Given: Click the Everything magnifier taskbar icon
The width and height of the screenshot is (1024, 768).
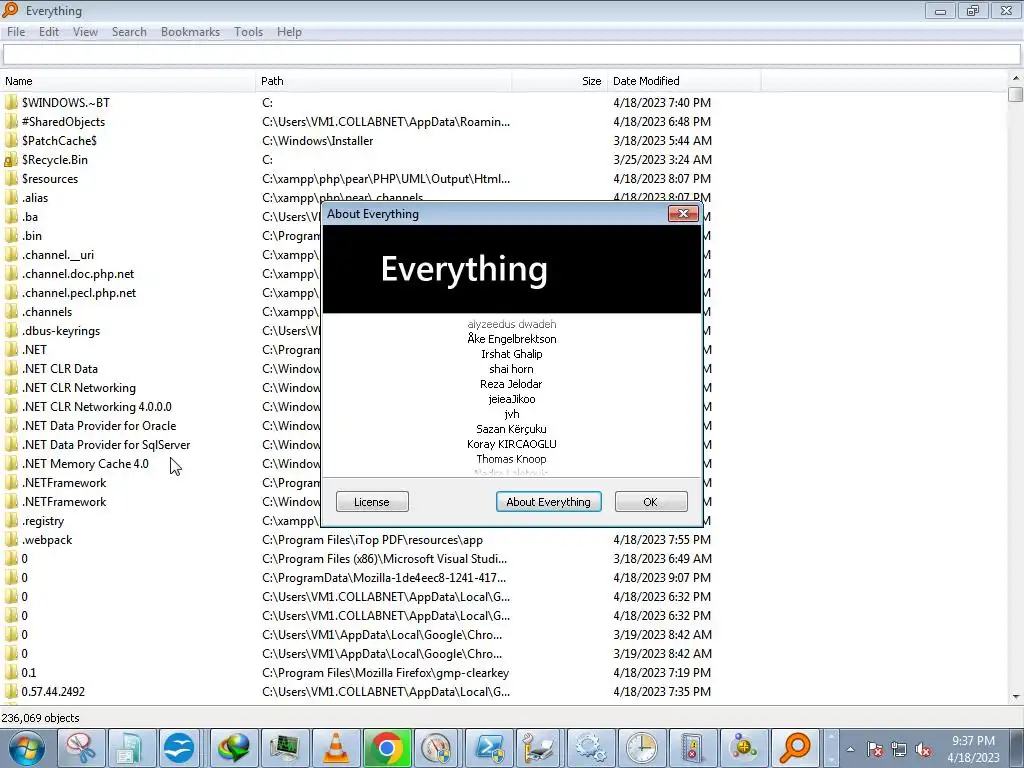Looking at the screenshot, I should click(795, 748).
